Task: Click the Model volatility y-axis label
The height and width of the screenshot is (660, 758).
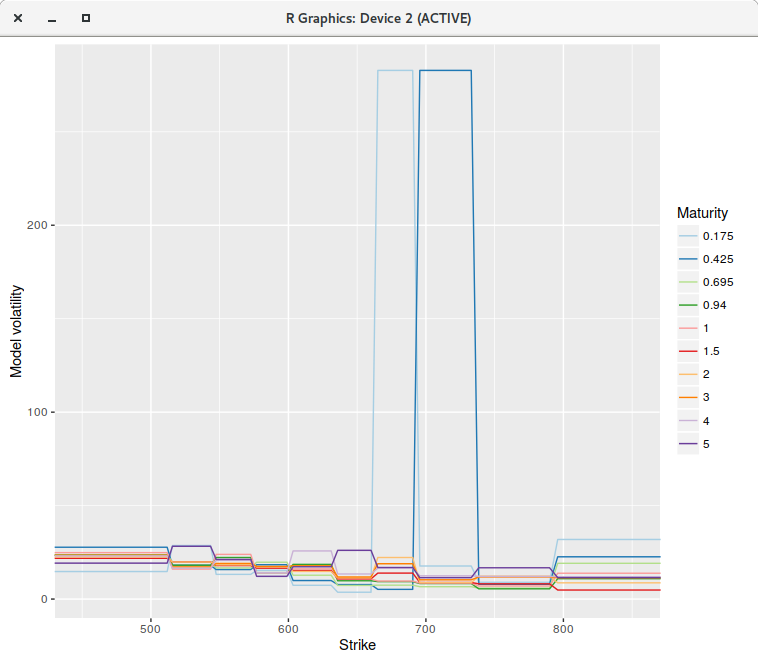Action: (16, 331)
